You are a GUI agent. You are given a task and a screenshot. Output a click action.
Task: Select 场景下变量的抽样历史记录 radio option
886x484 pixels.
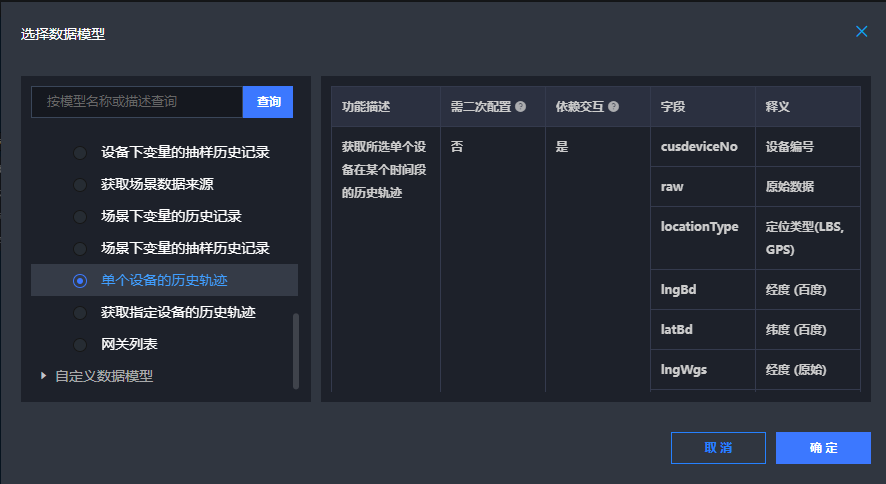pyautogui.click(x=80, y=248)
